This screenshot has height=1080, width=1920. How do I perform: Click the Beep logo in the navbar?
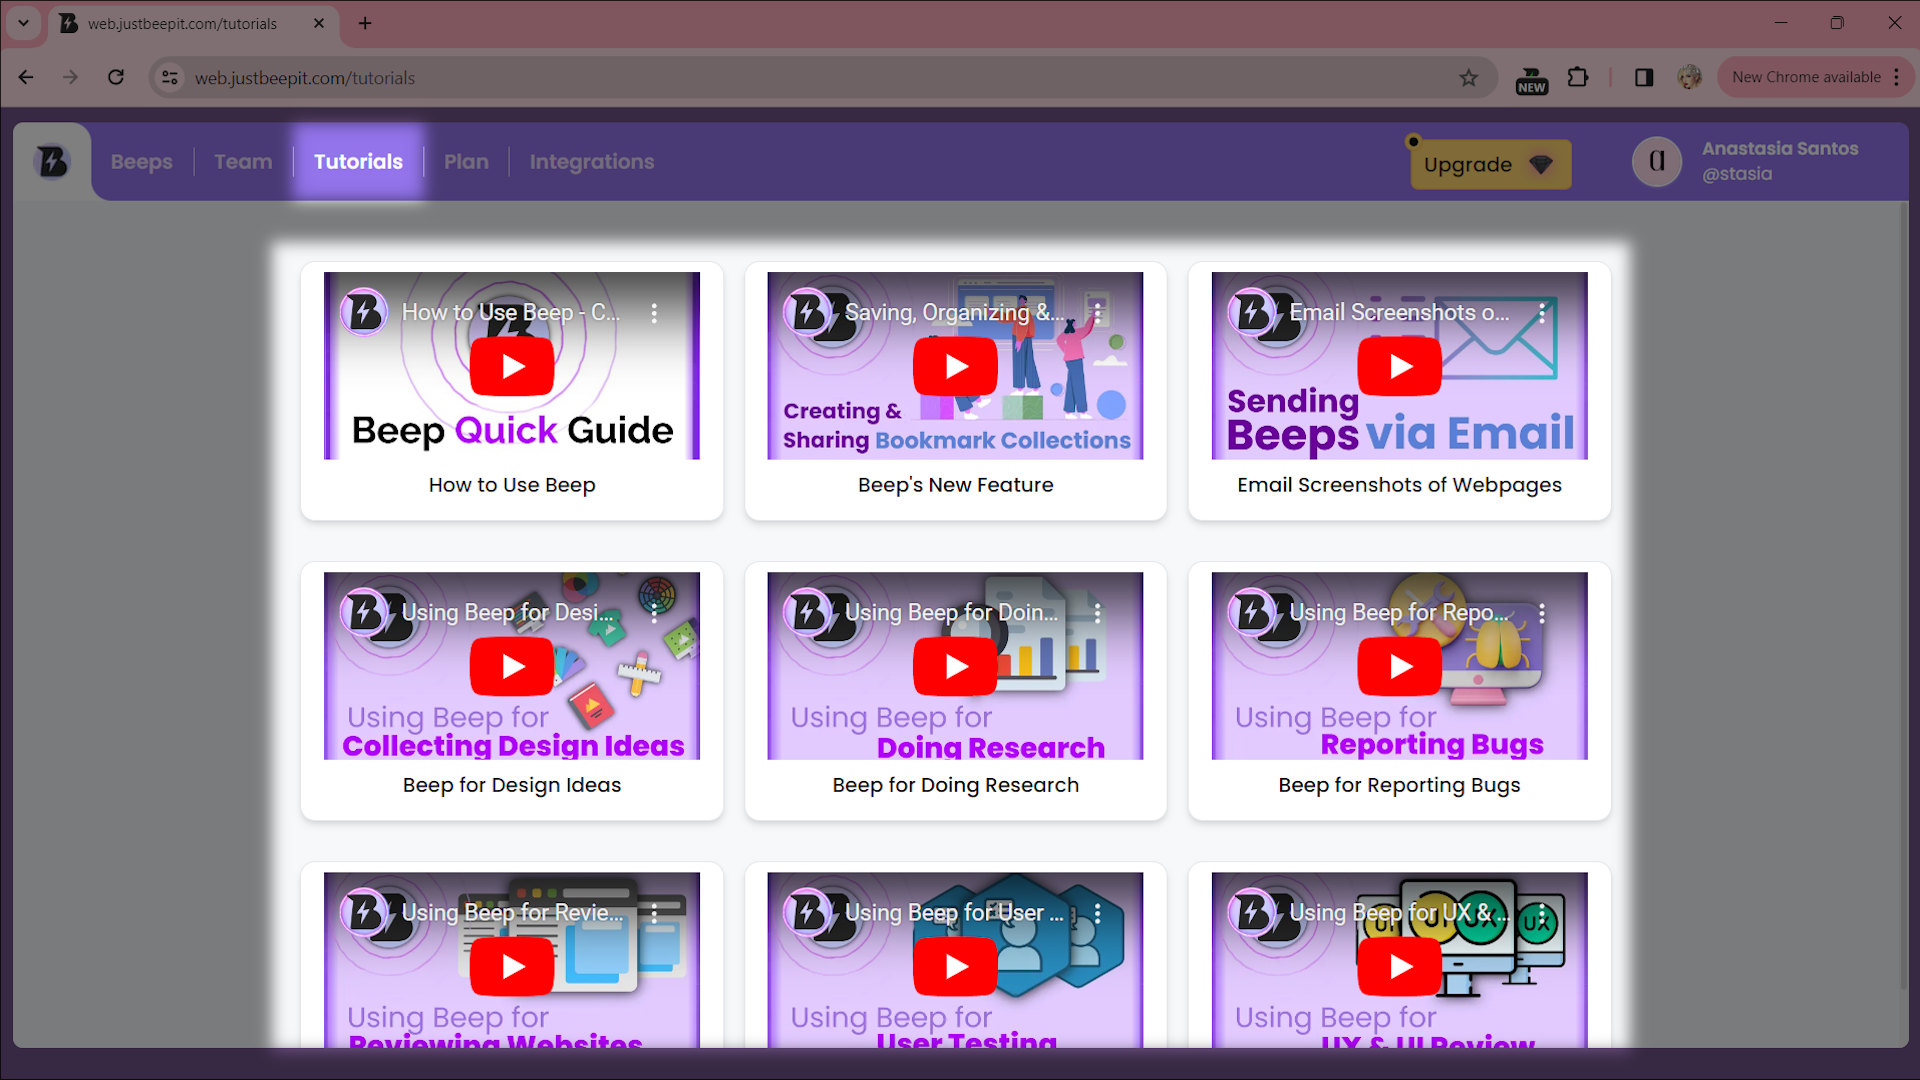52,161
